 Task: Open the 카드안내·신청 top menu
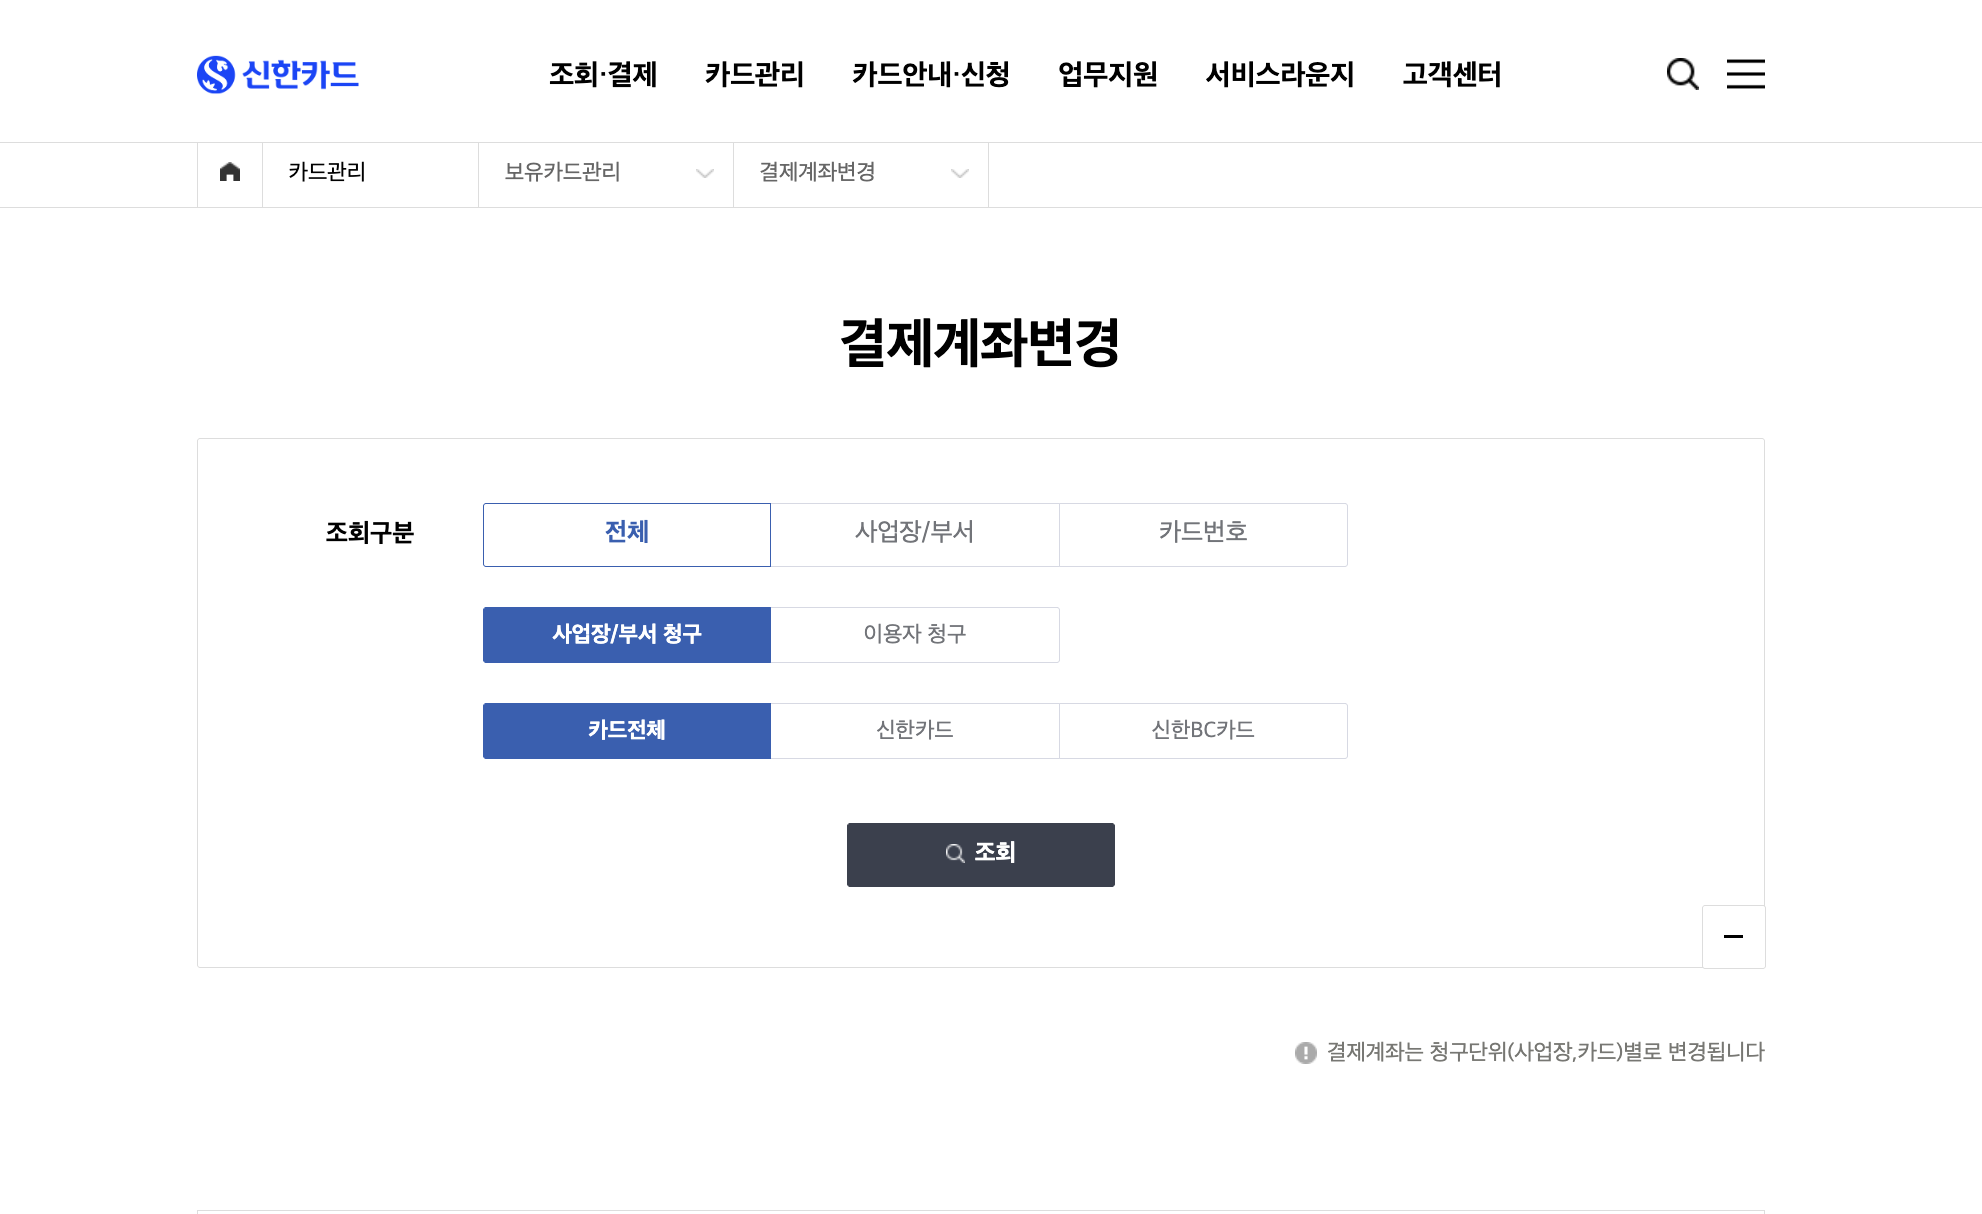pos(930,74)
